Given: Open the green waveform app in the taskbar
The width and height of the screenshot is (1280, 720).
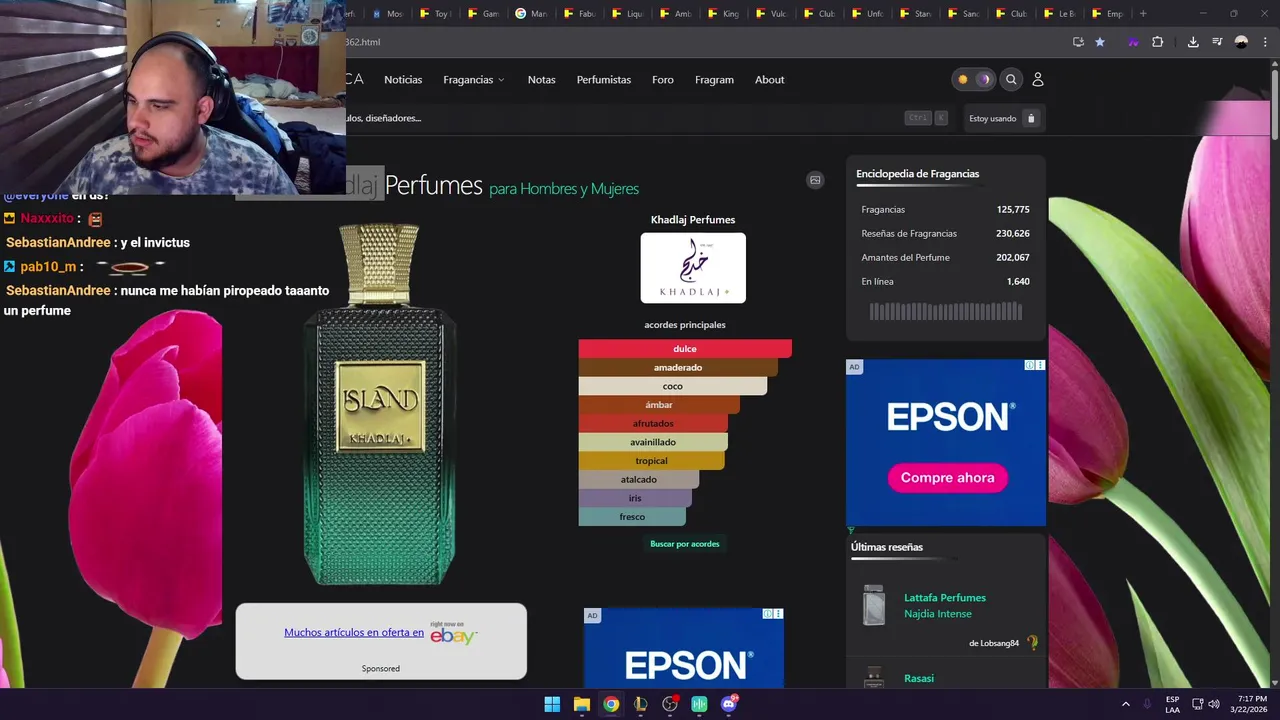Looking at the screenshot, I should point(699,704).
